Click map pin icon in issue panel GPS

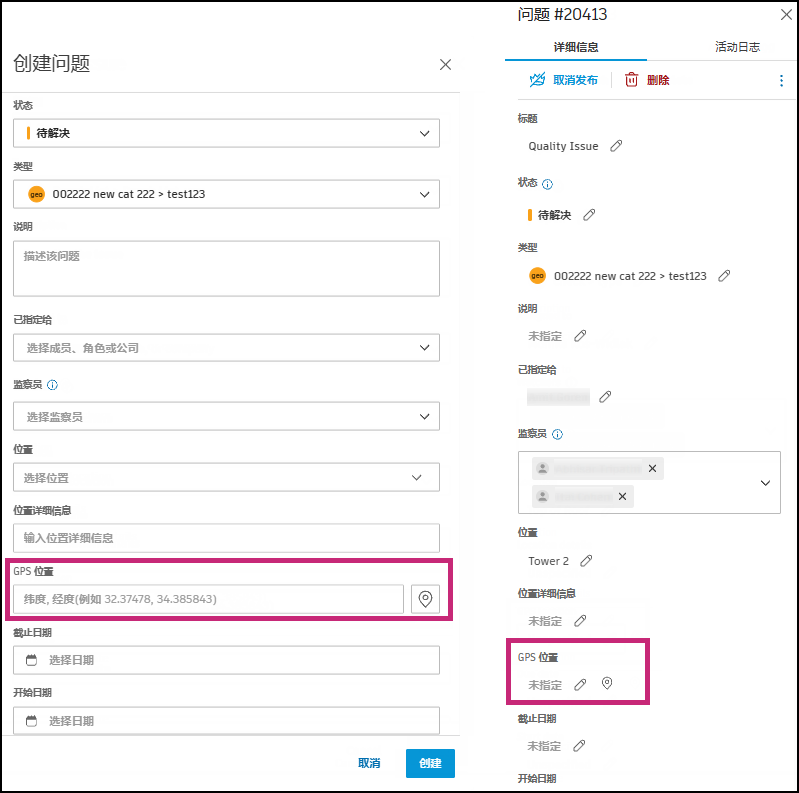coord(607,683)
